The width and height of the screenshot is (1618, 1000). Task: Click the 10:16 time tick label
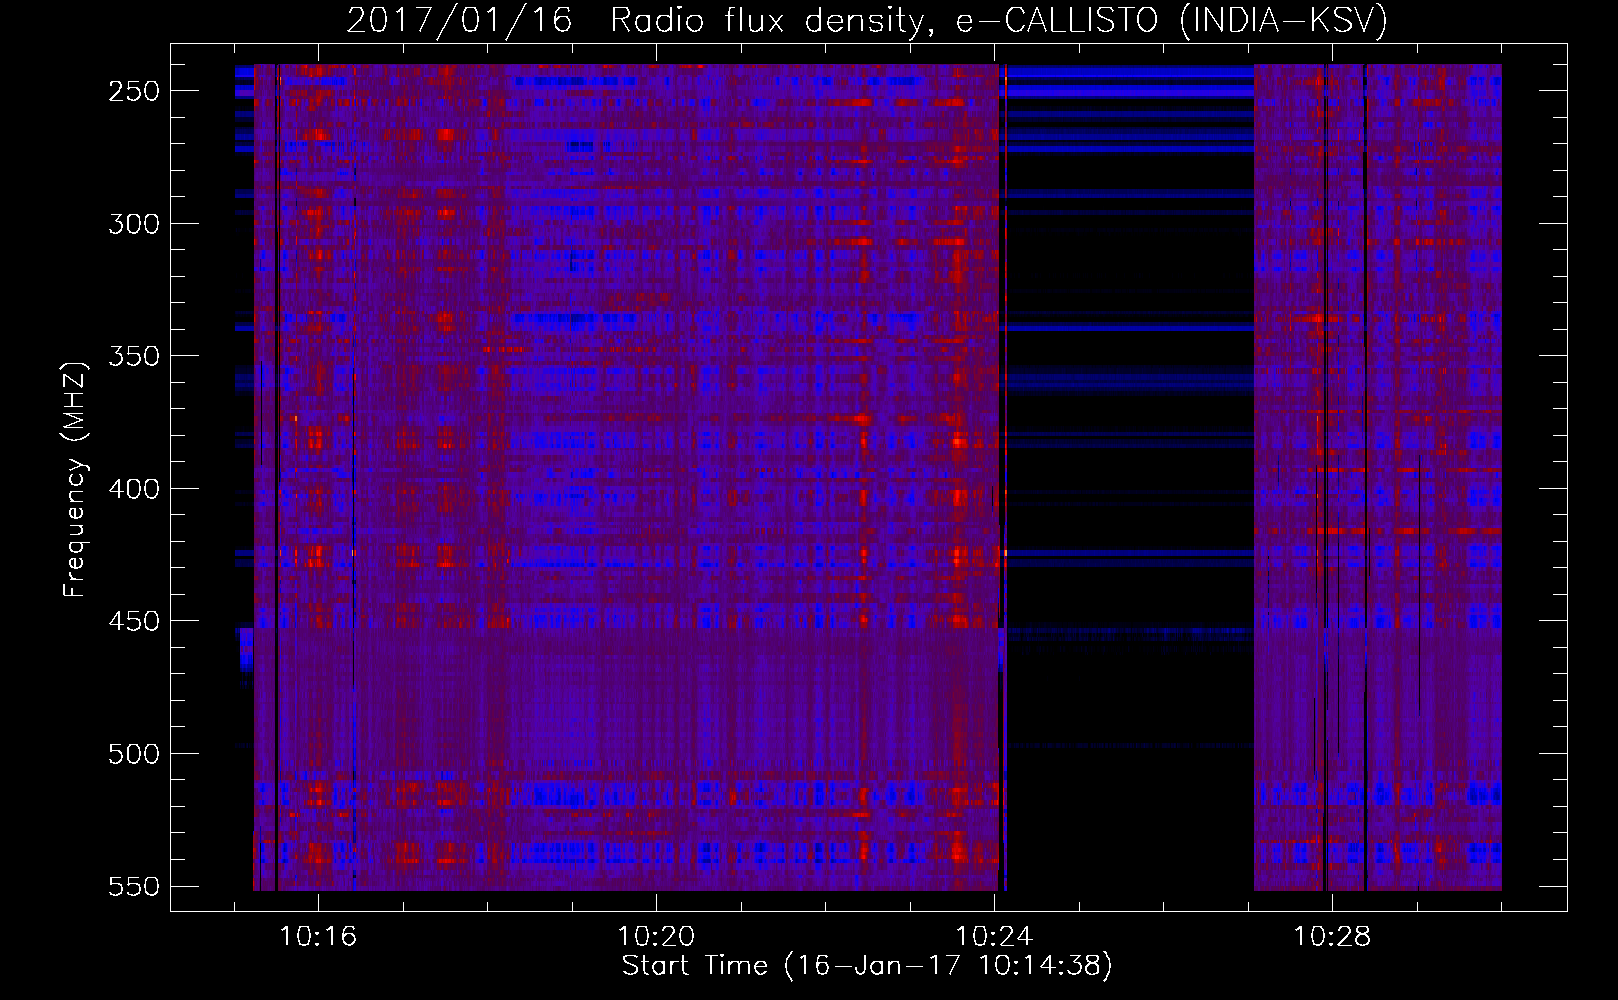click(x=318, y=937)
